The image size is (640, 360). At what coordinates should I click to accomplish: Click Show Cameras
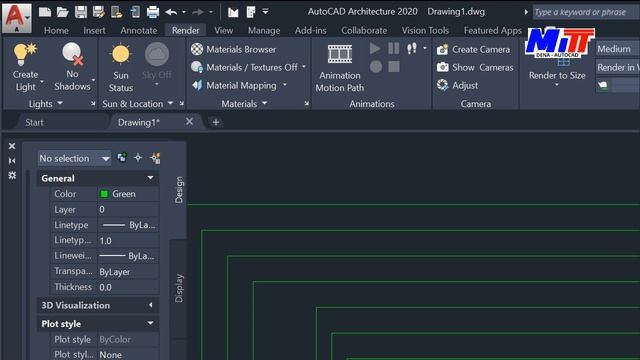(475, 67)
